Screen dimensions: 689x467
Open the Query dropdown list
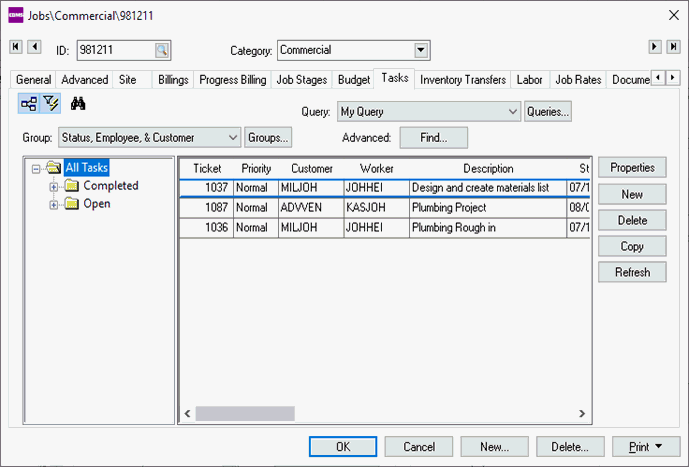[513, 112]
